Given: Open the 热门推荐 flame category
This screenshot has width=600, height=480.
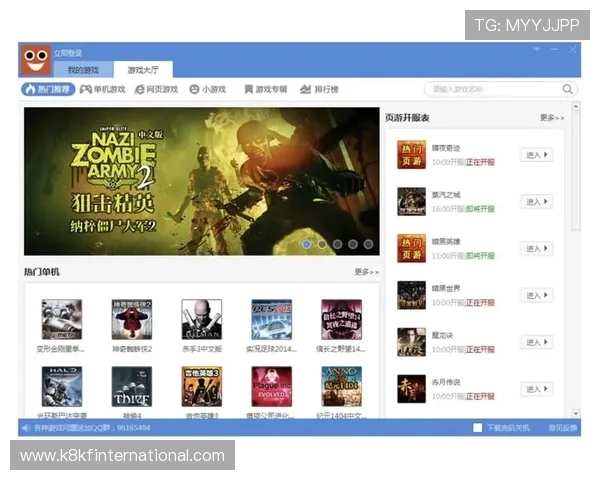Looking at the screenshot, I should 48,89.
